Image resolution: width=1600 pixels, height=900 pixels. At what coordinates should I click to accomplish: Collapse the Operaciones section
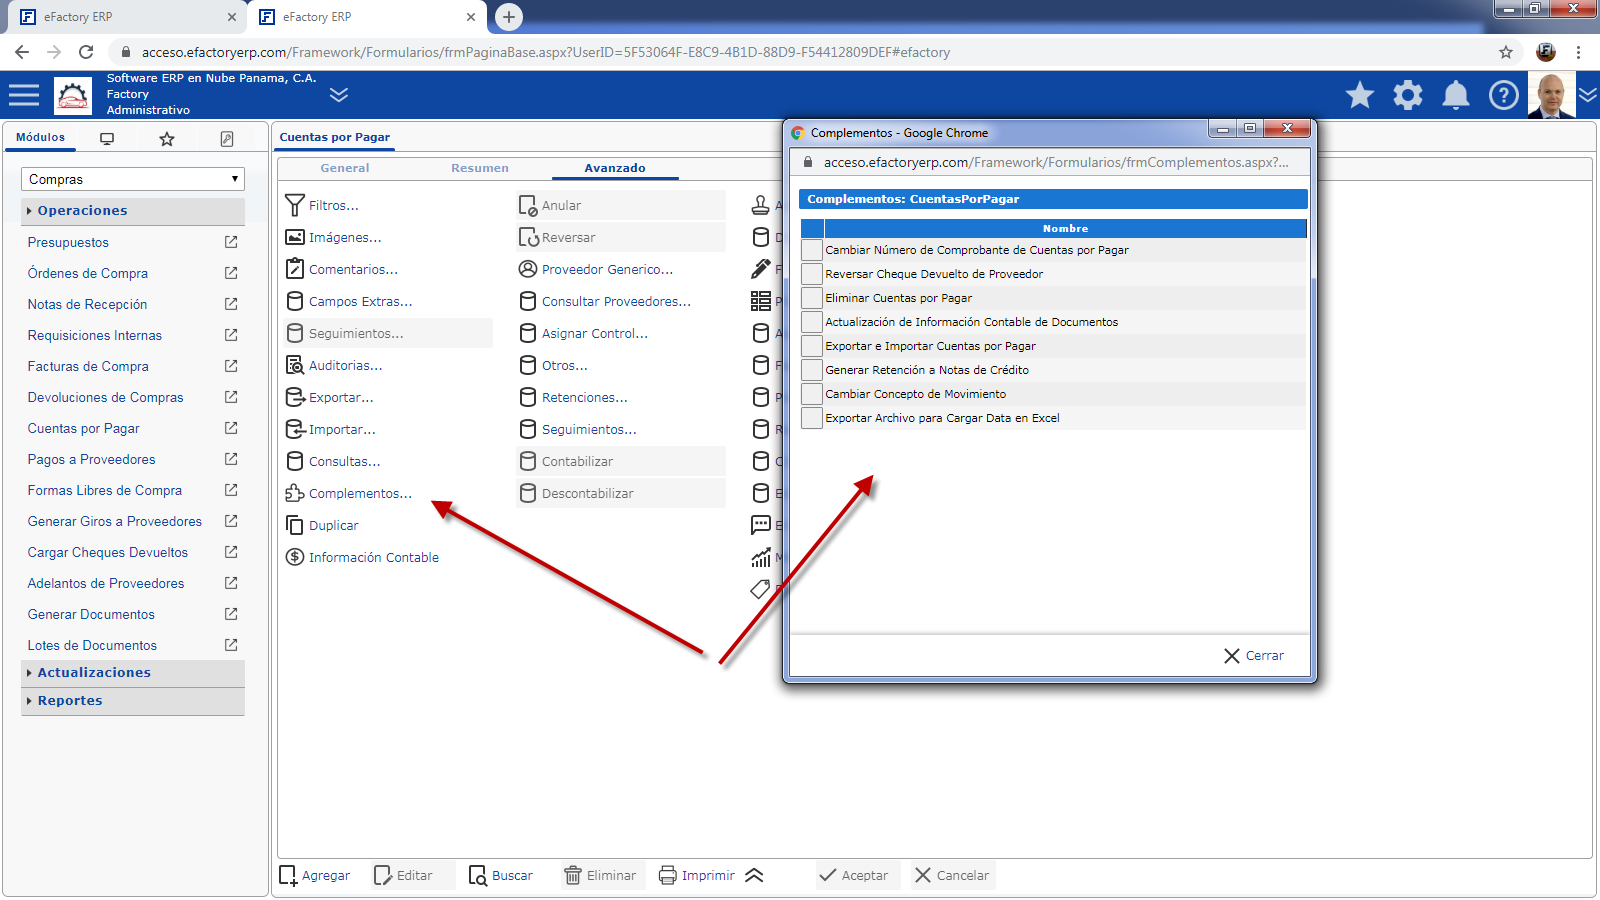click(132, 211)
